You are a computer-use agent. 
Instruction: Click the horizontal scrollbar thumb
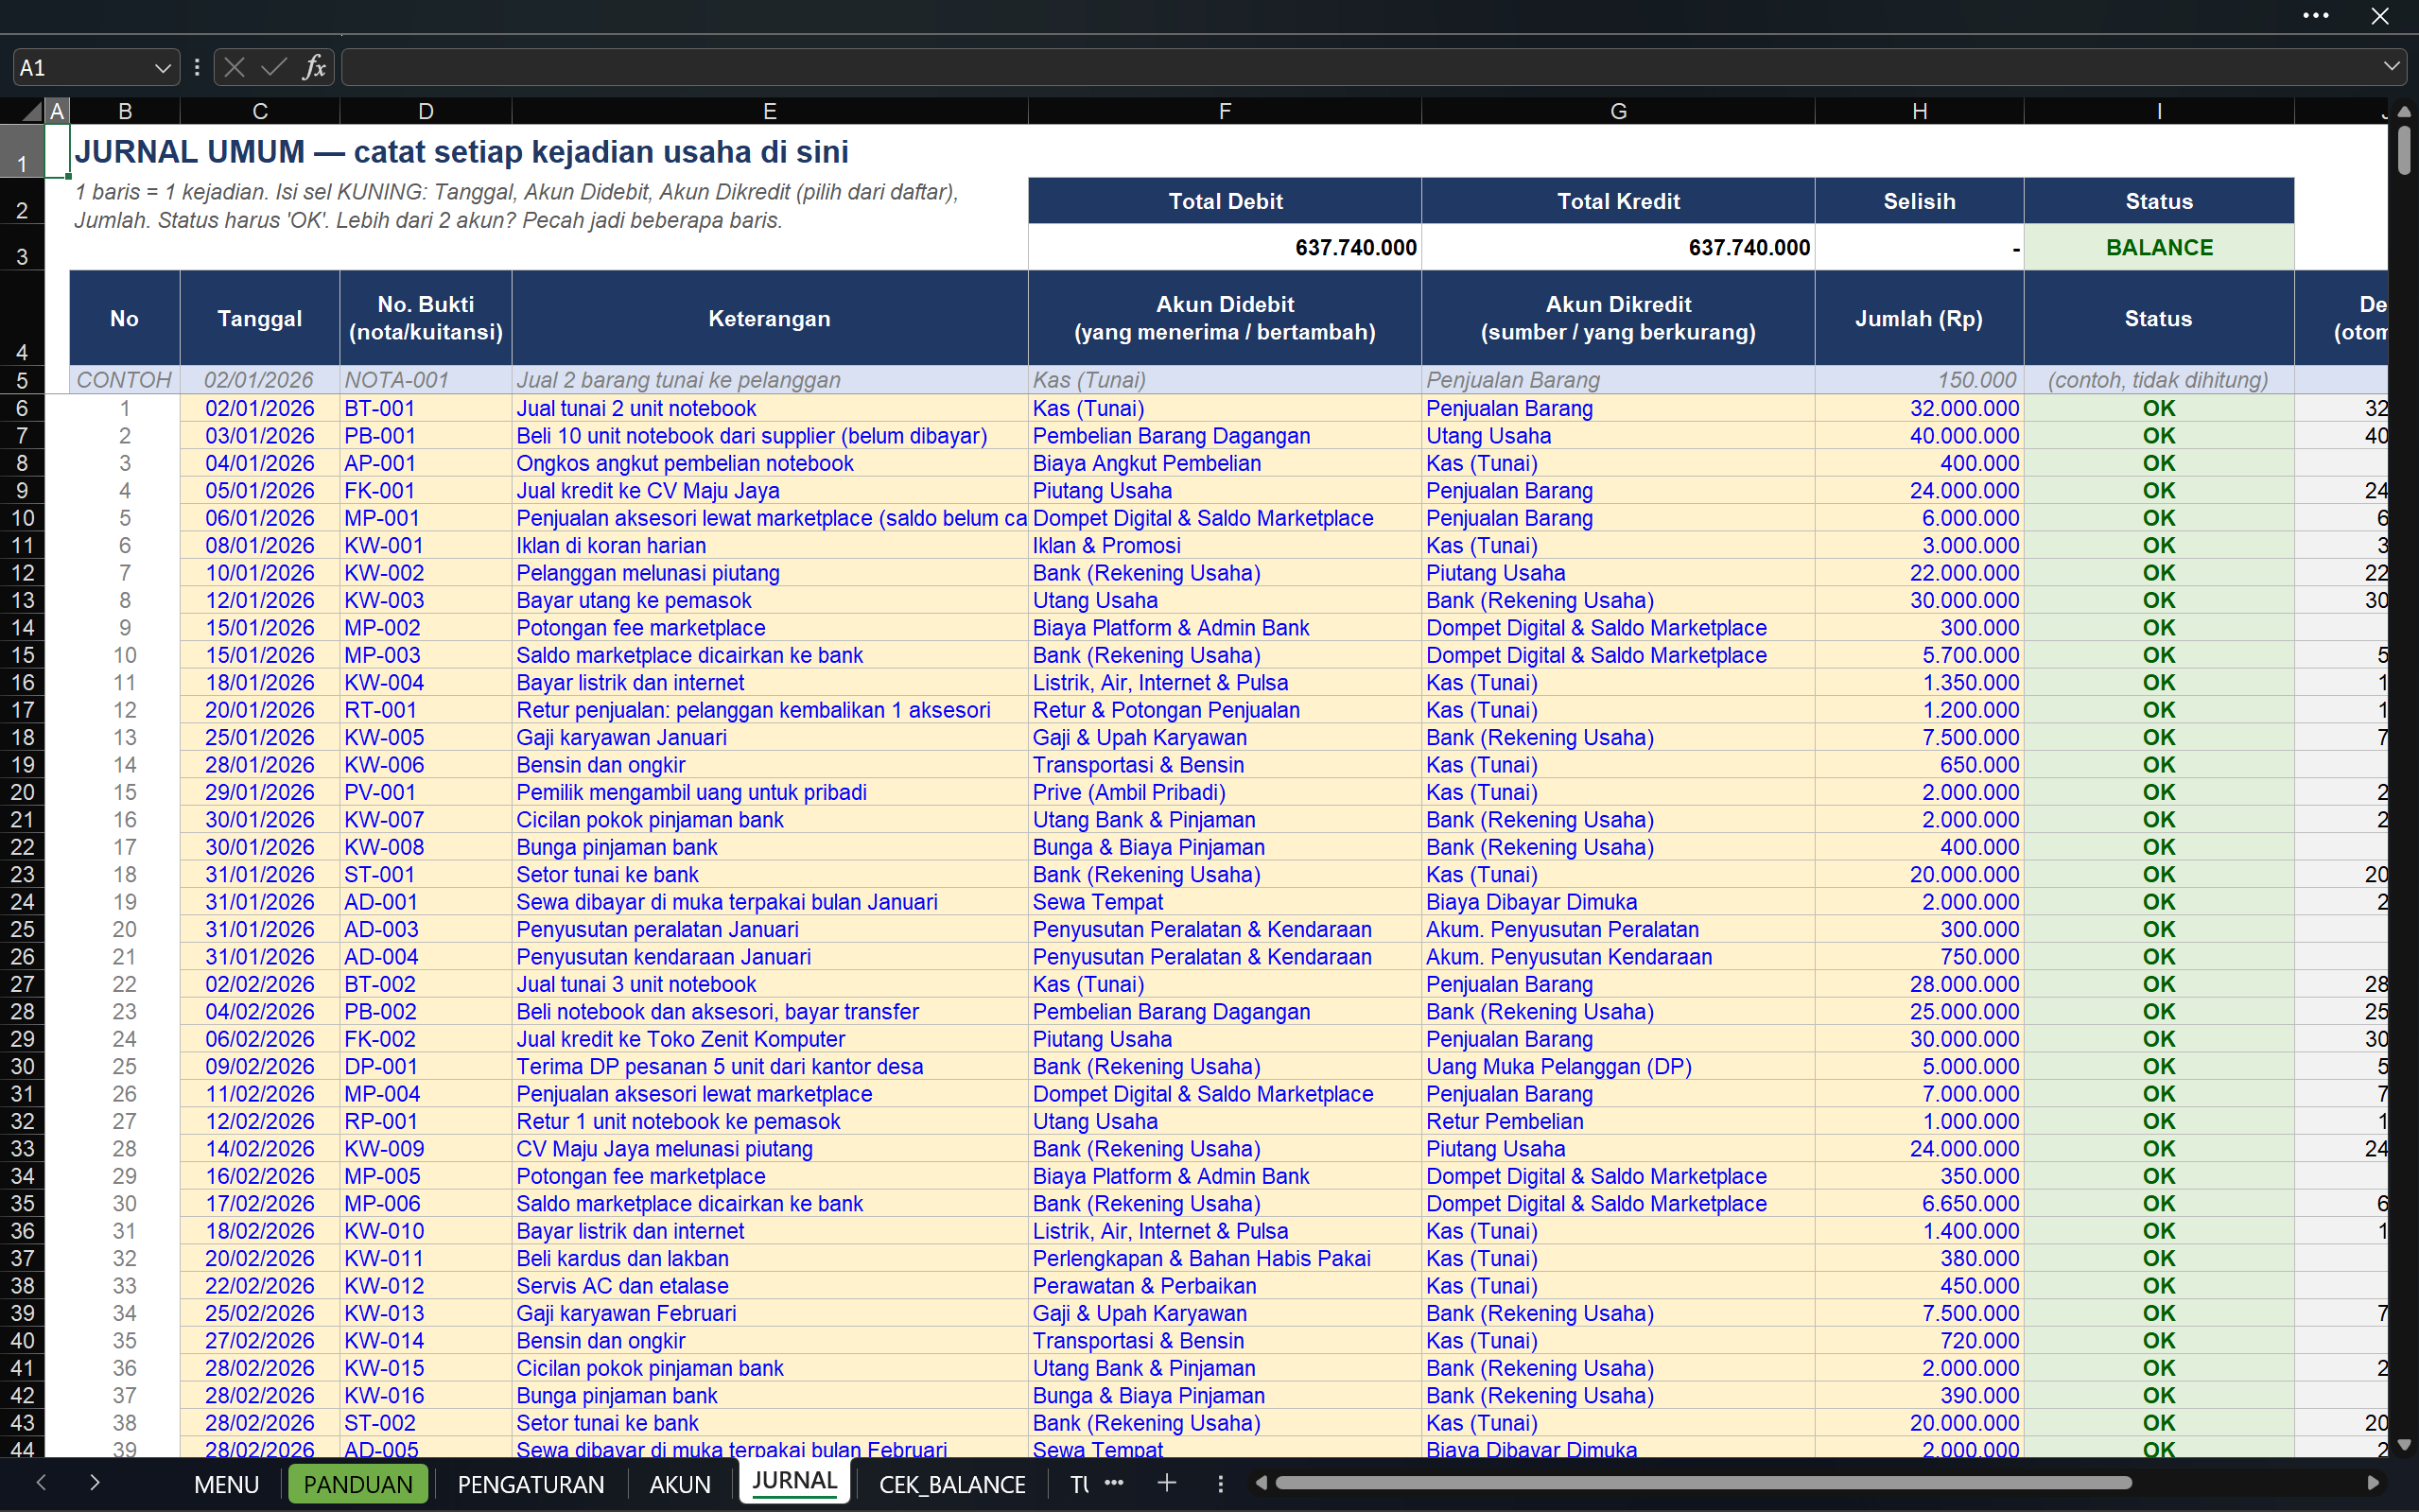[x=1703, y=1483]
